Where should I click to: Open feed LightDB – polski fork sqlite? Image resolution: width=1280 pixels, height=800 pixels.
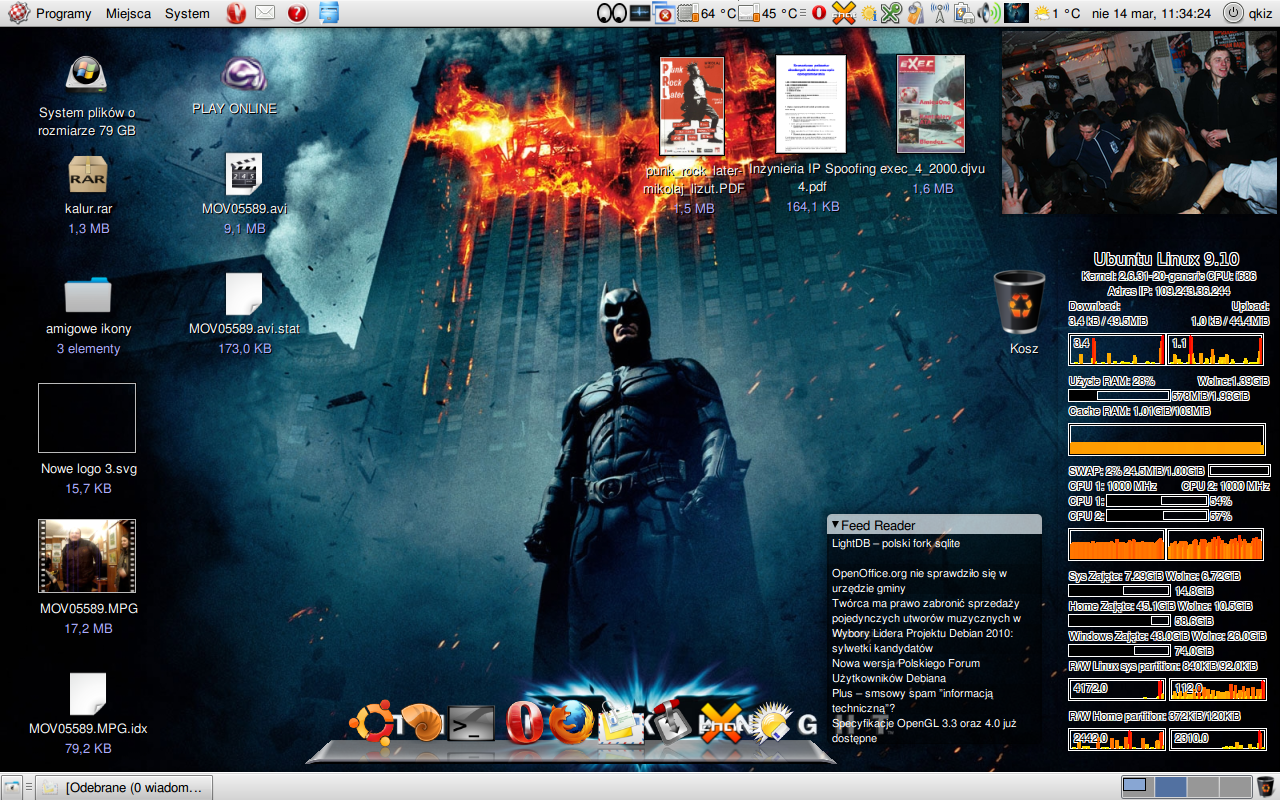896,543
